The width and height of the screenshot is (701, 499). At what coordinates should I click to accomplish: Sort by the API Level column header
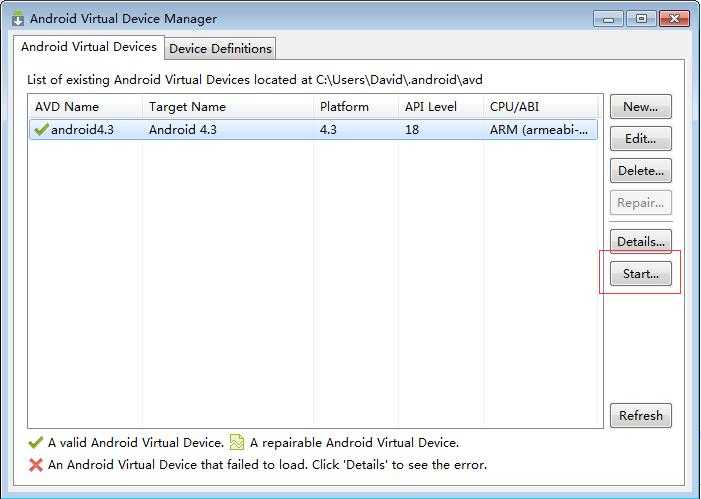[x=441, y=107]
